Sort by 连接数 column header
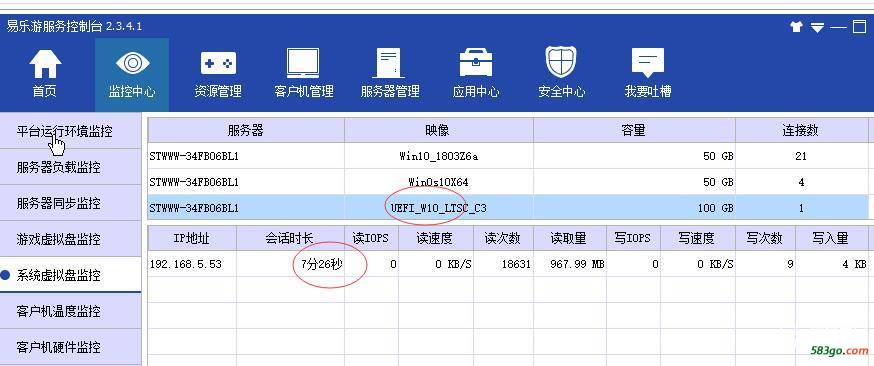This screenshot has width=874, height=366. tap(801, 130)
